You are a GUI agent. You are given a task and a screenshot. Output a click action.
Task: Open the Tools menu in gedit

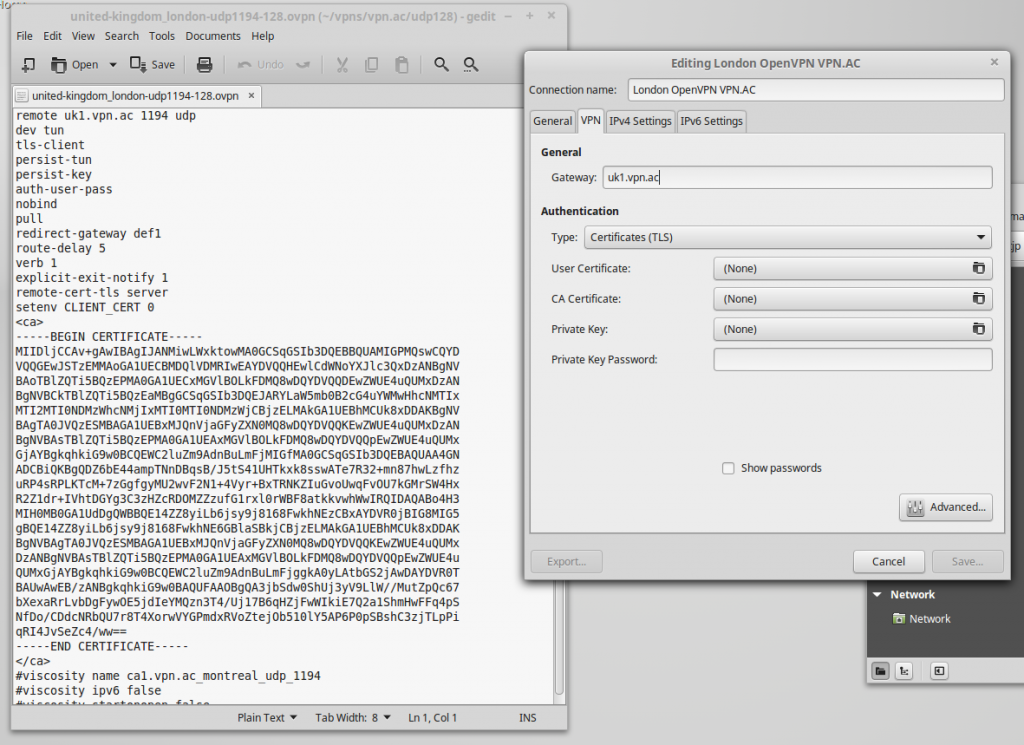tap(161, 36)
